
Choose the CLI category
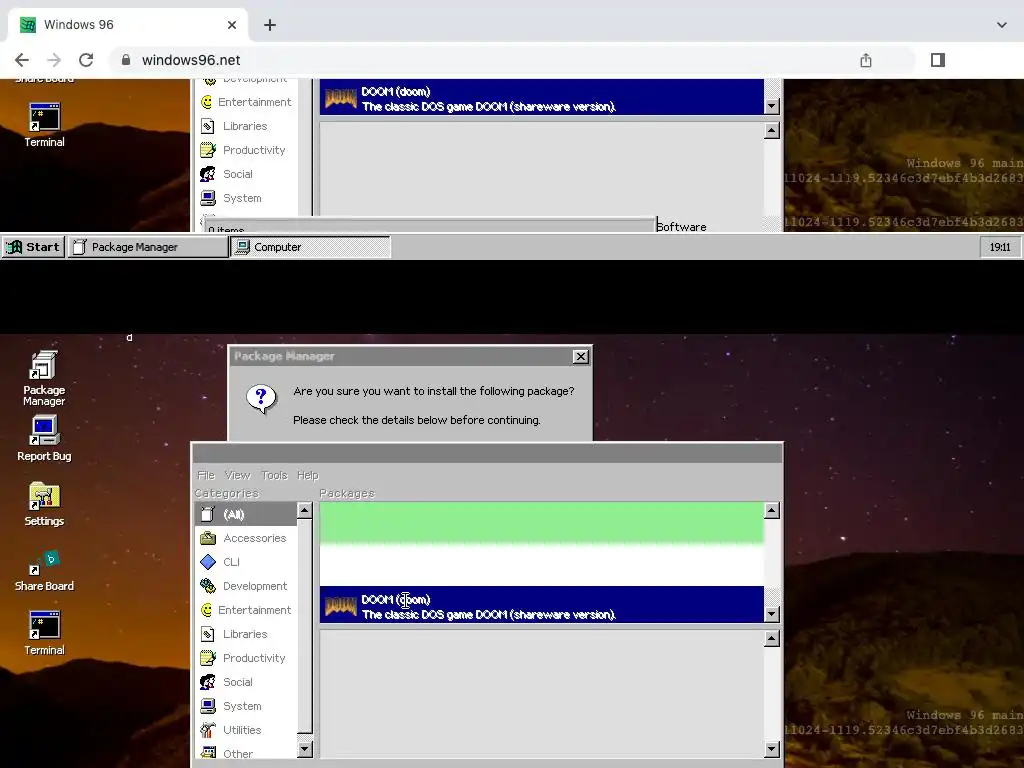click(246, 562)
